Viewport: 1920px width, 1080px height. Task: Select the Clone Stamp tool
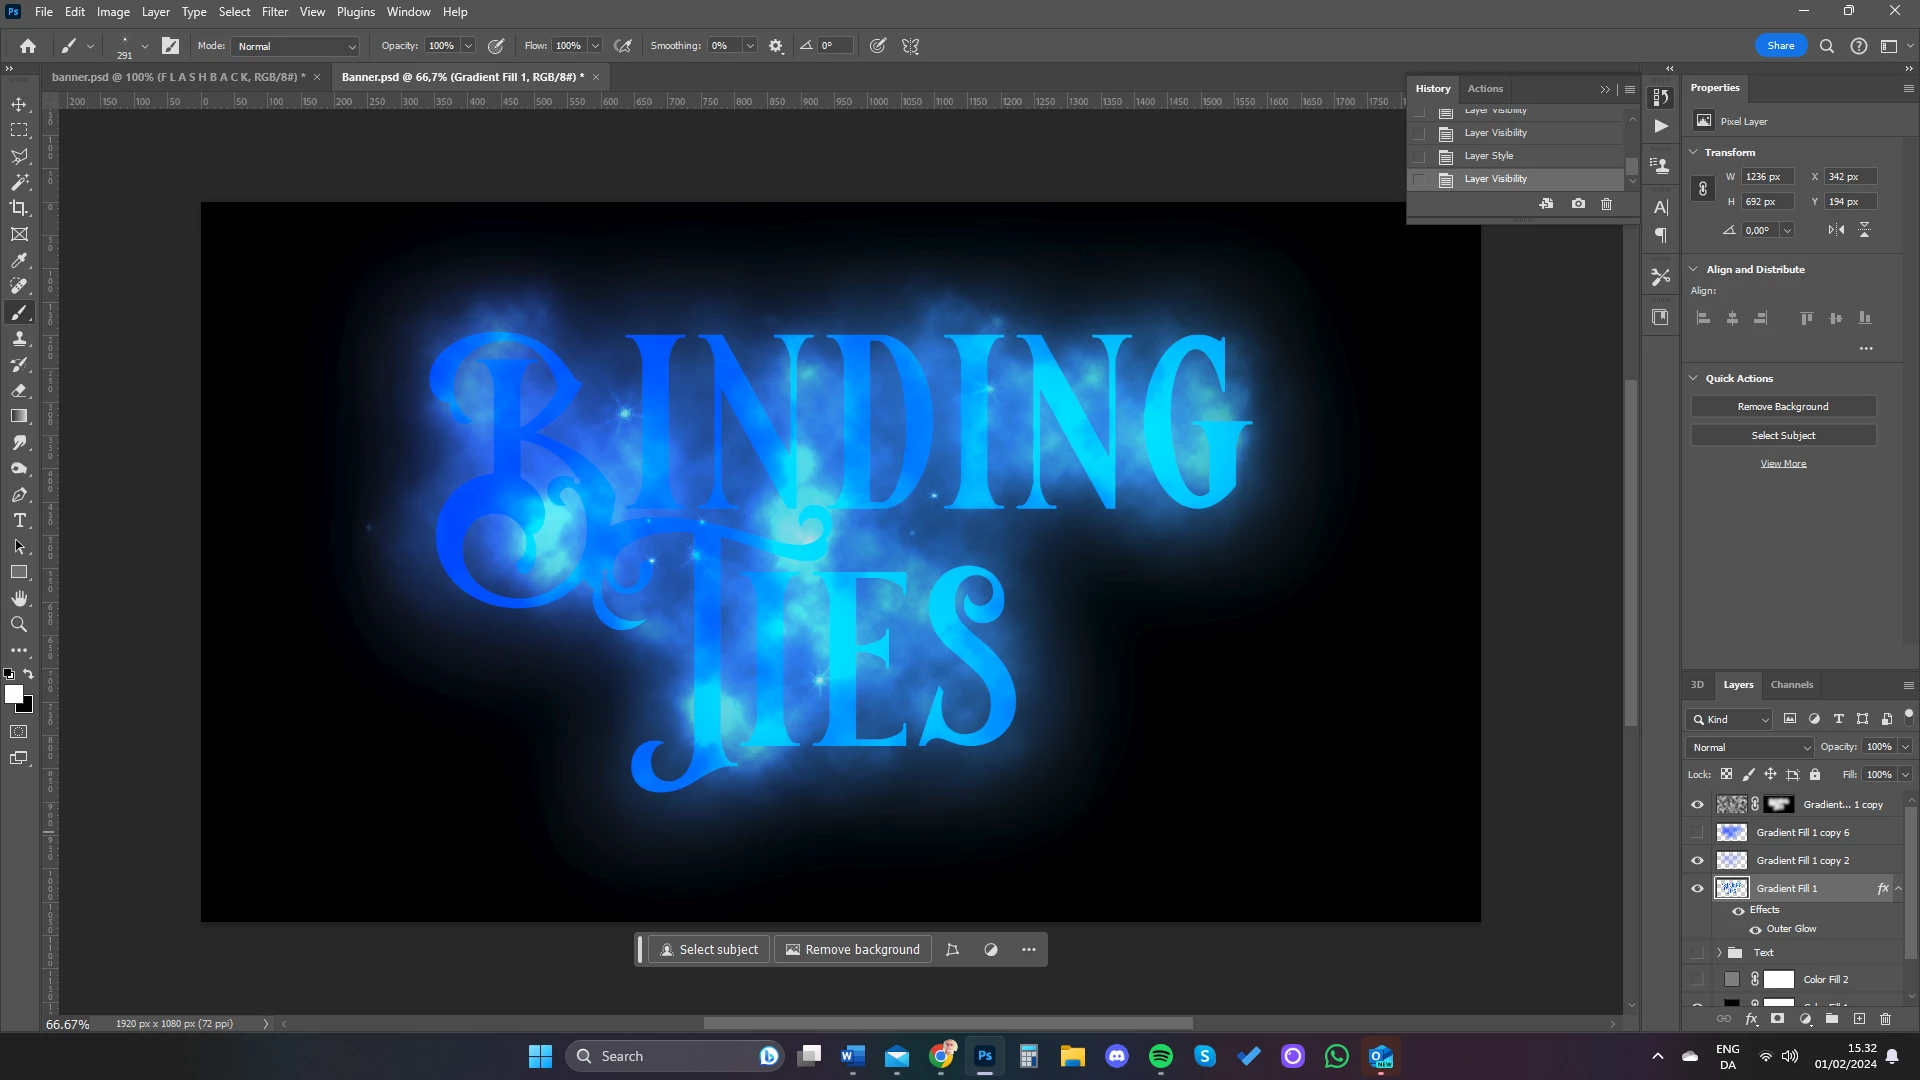(19, 339)
